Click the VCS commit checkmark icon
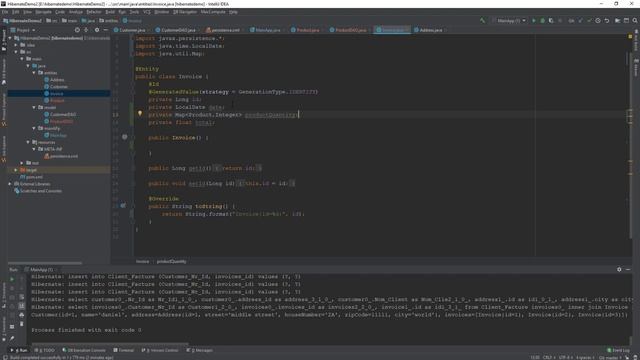Image resolution: width=640 pixels, height=360 pixels. pos(589,20)
